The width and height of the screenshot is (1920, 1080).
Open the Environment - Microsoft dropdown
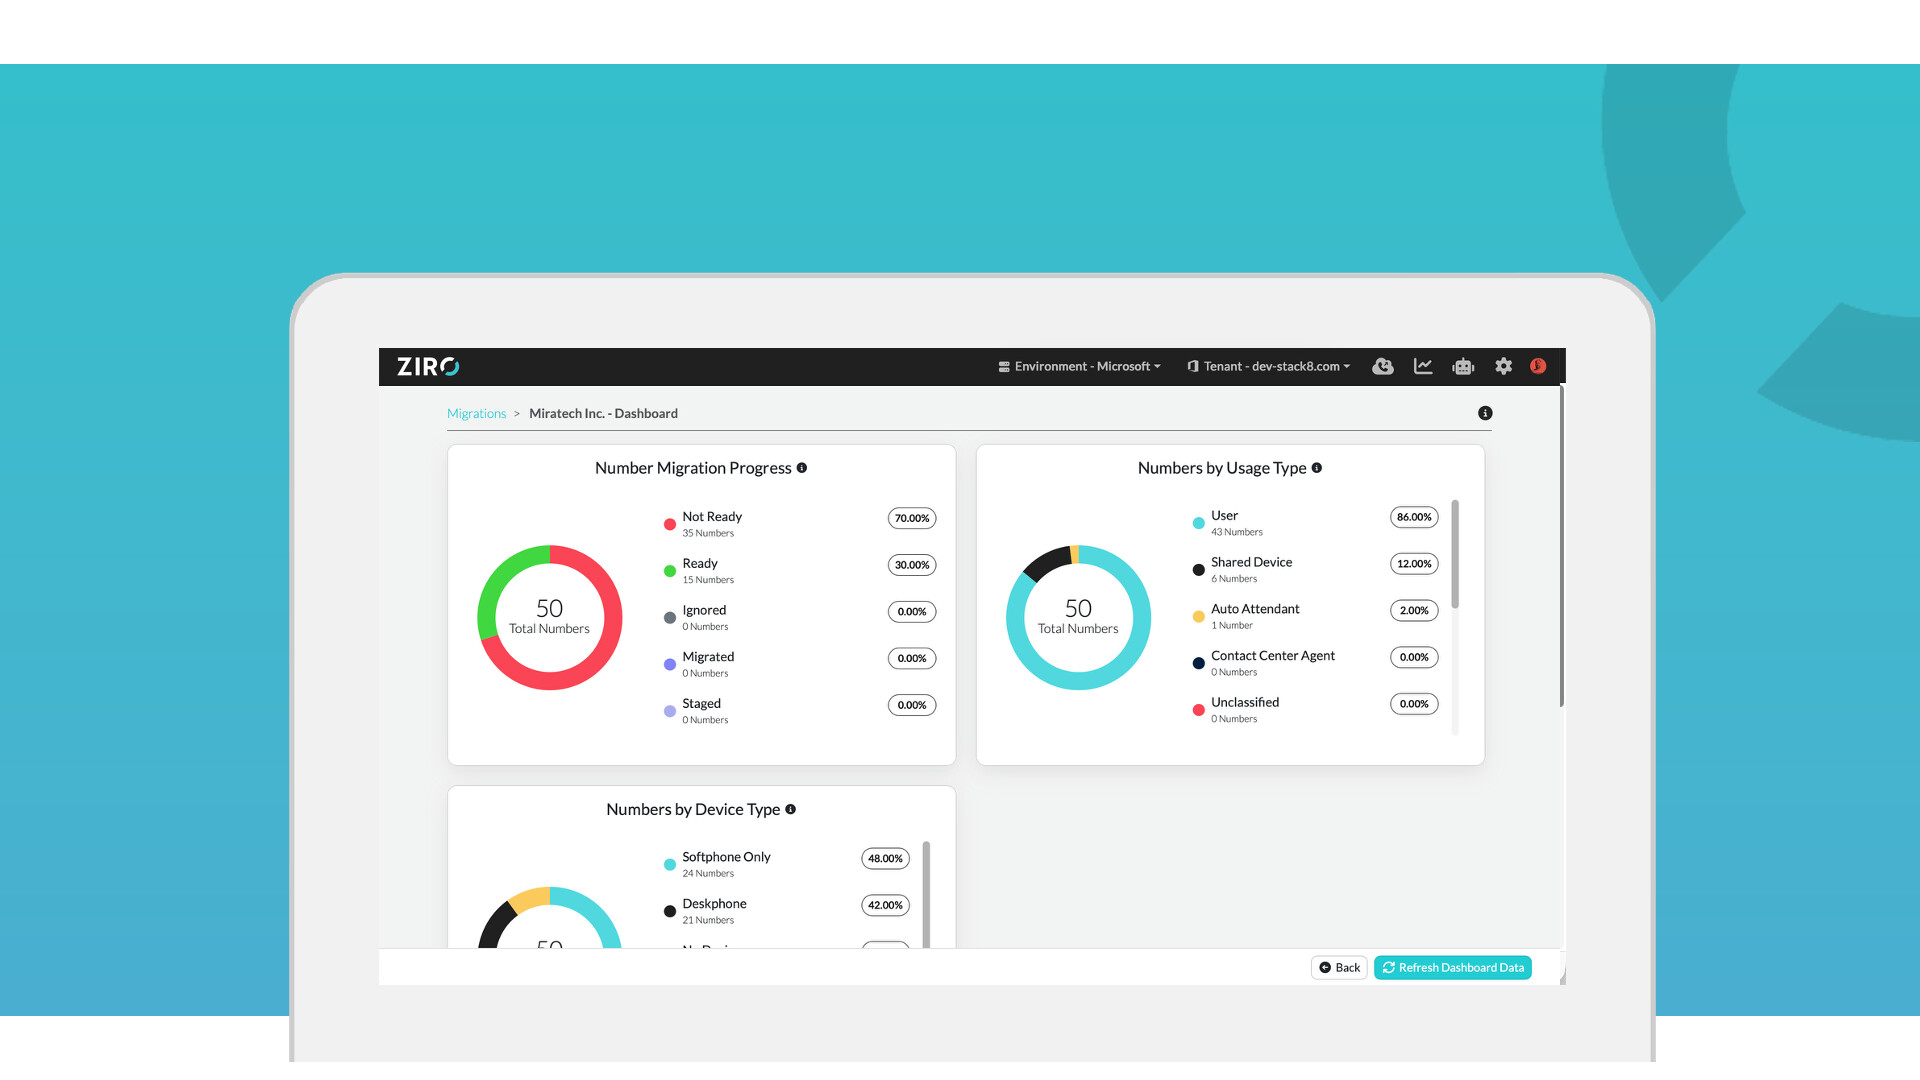pos(1079,367)
